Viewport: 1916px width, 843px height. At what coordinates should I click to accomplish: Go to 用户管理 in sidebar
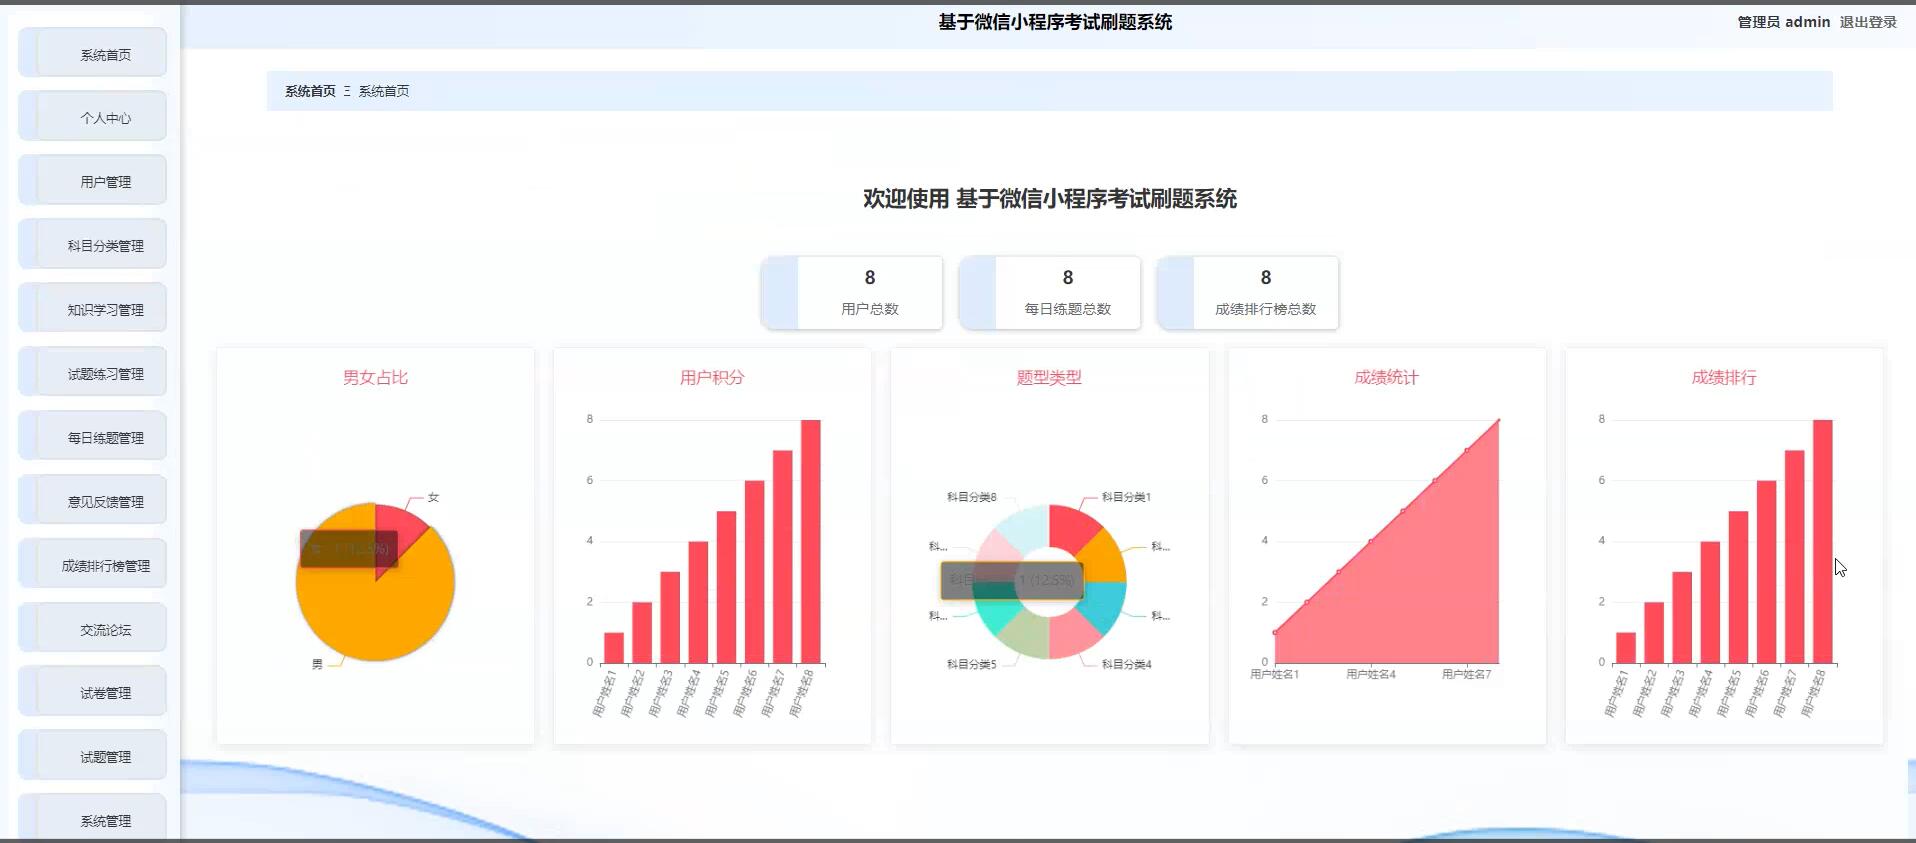[x=93, y=181]
